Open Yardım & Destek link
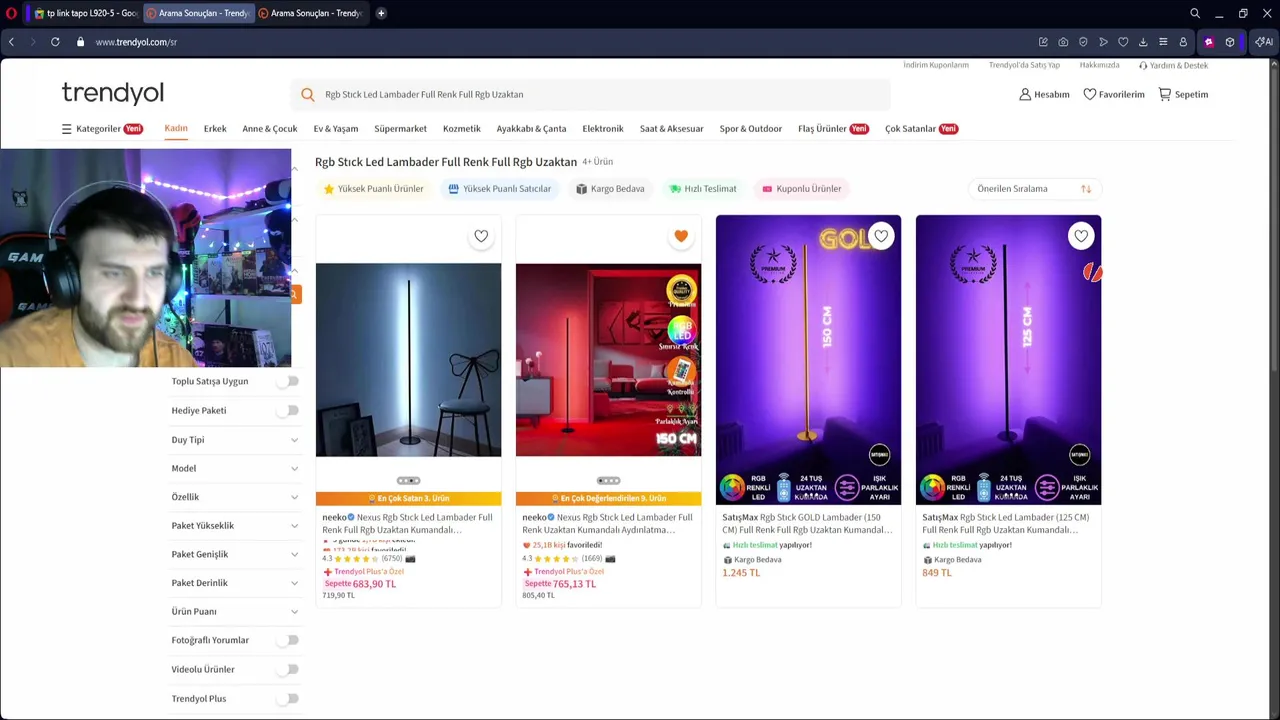The image size is (1280, 720). tap(1173, 65)
